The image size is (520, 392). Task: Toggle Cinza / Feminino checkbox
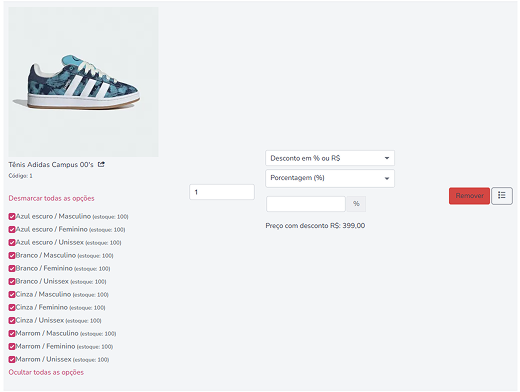click(x=12, y=308)
